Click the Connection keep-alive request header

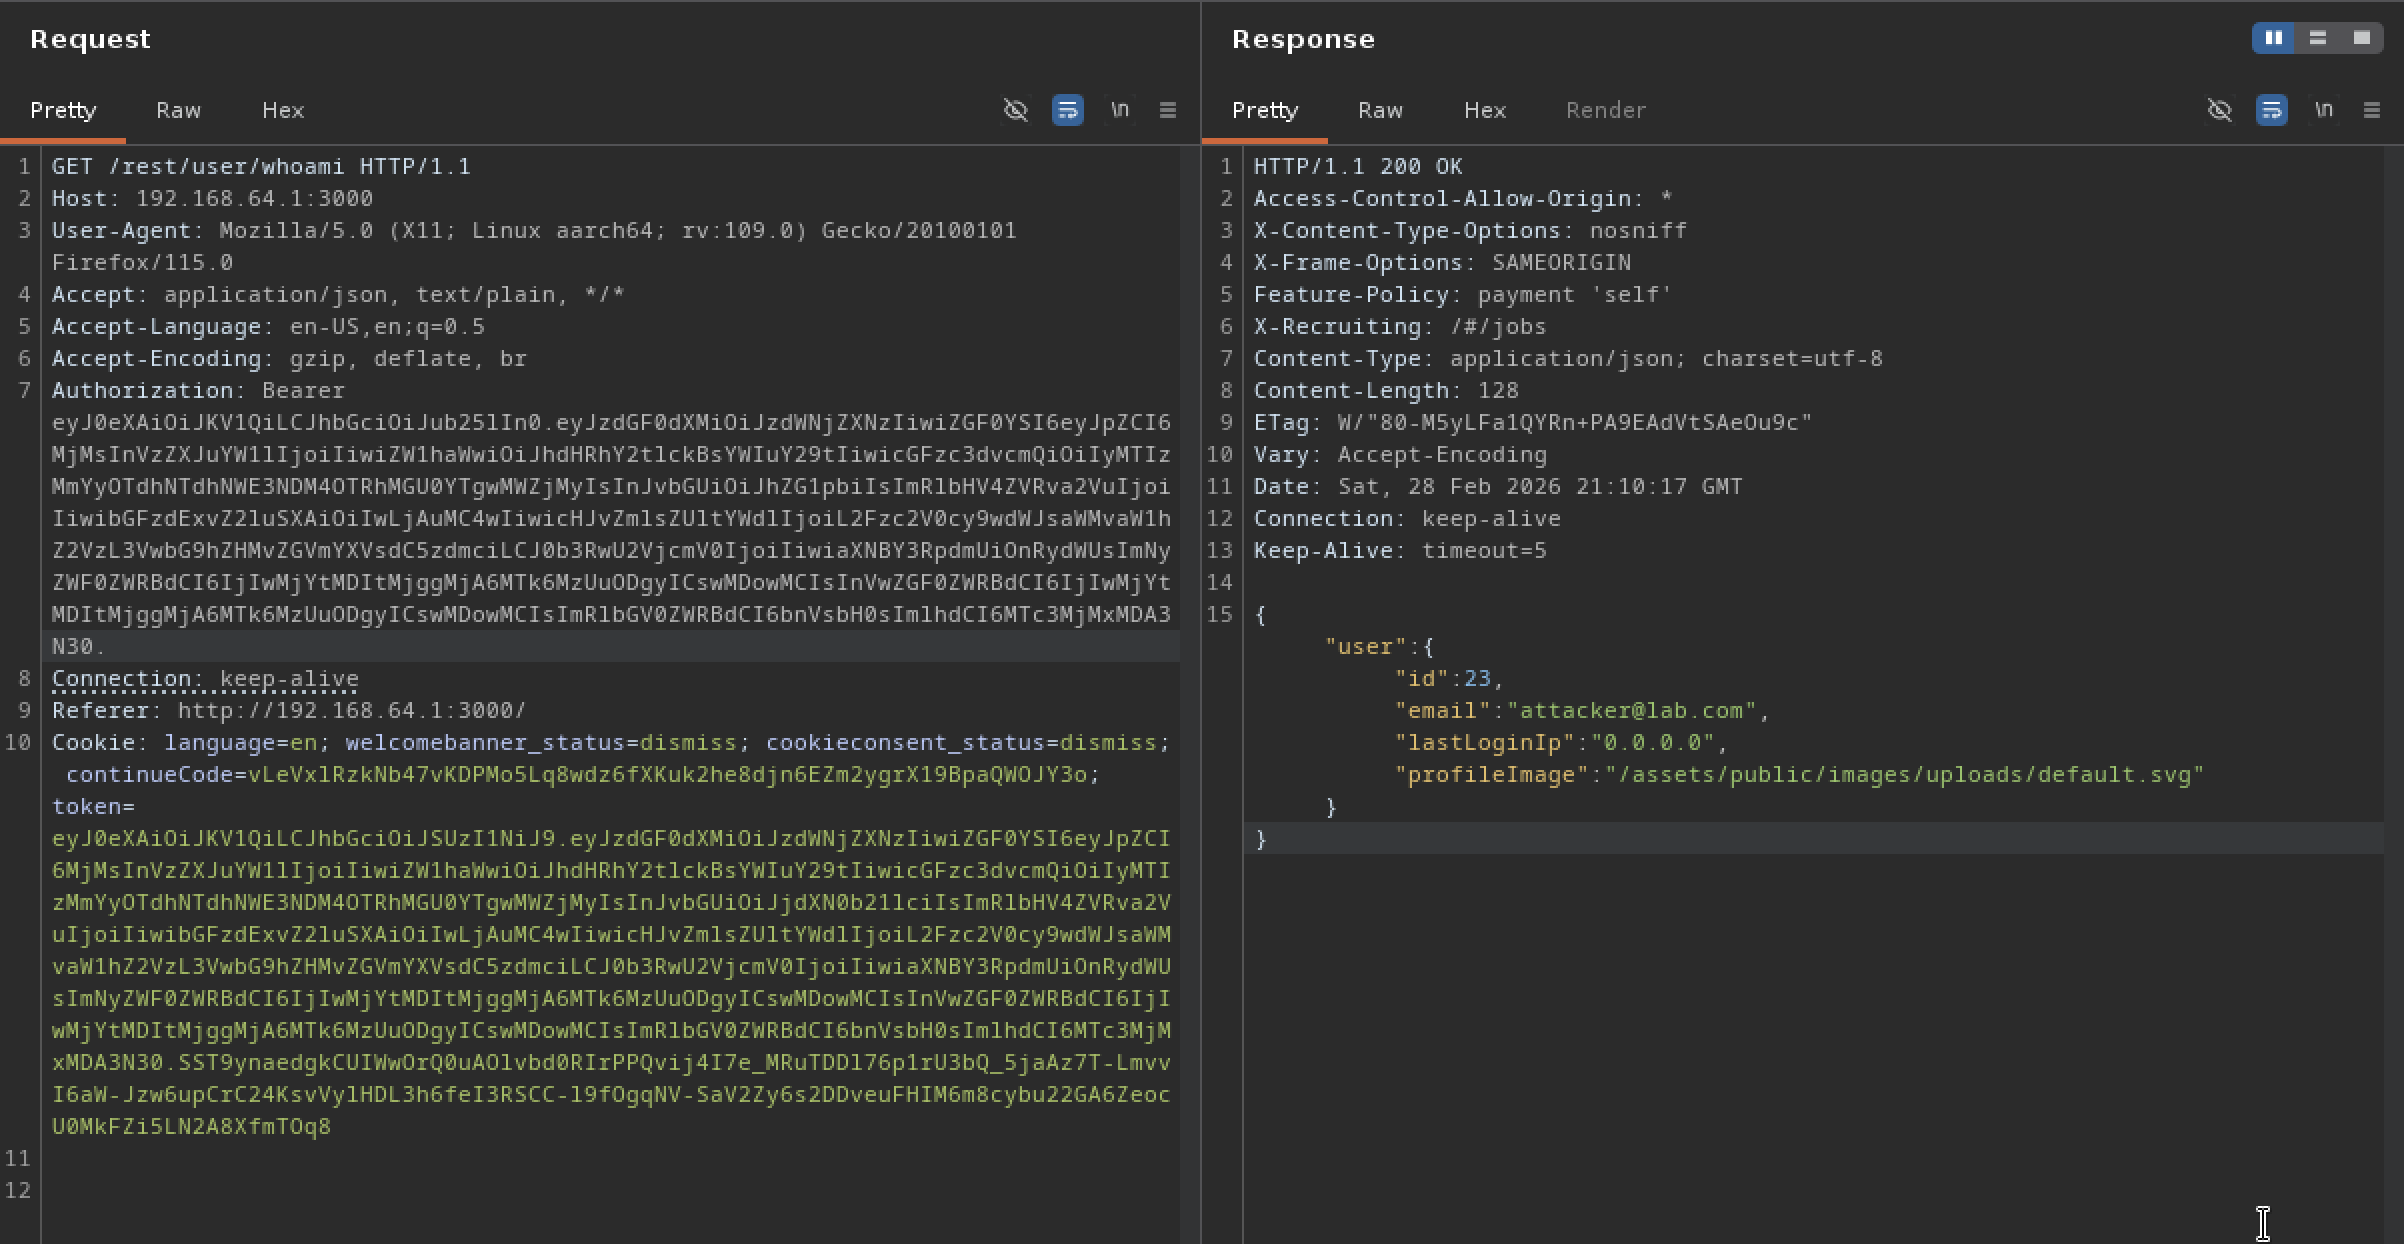coord(205,678)
